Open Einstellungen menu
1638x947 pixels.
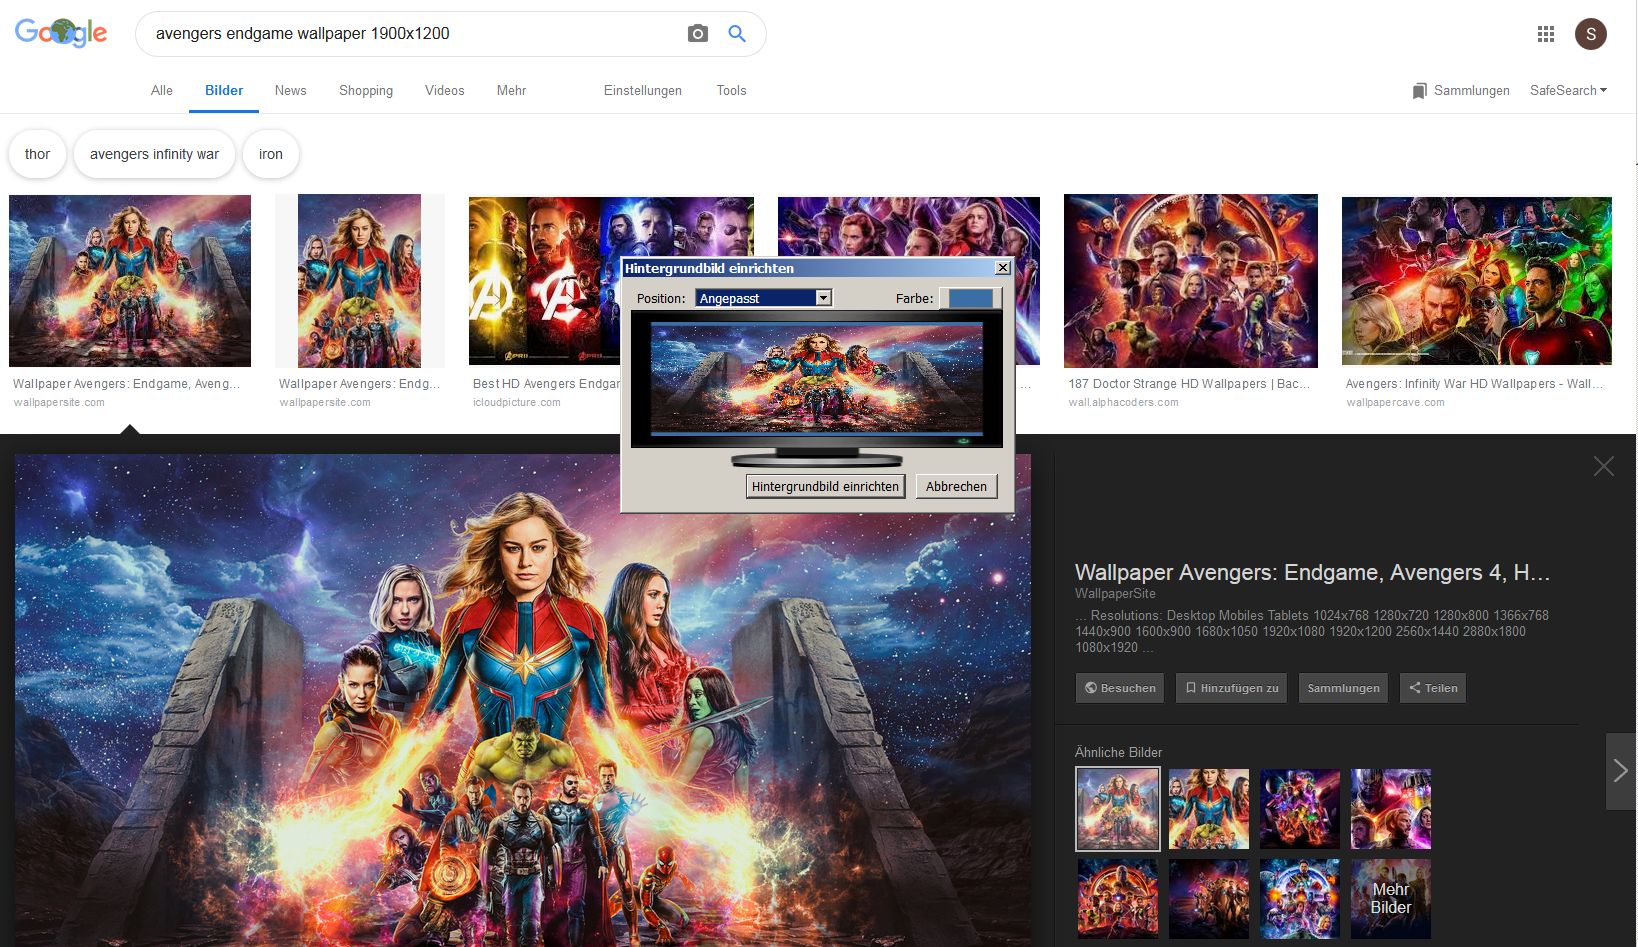click(643, 90)
